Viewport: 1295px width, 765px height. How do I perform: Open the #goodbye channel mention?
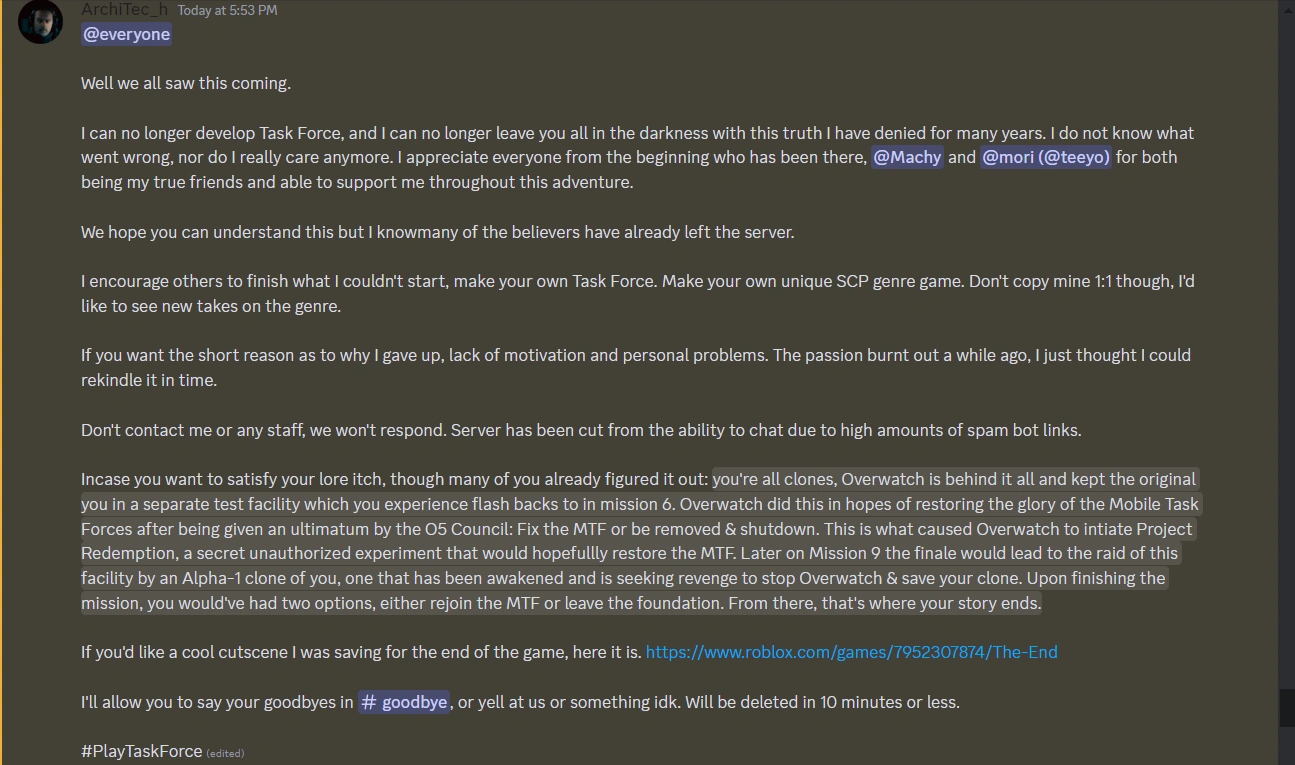(404, 702)
